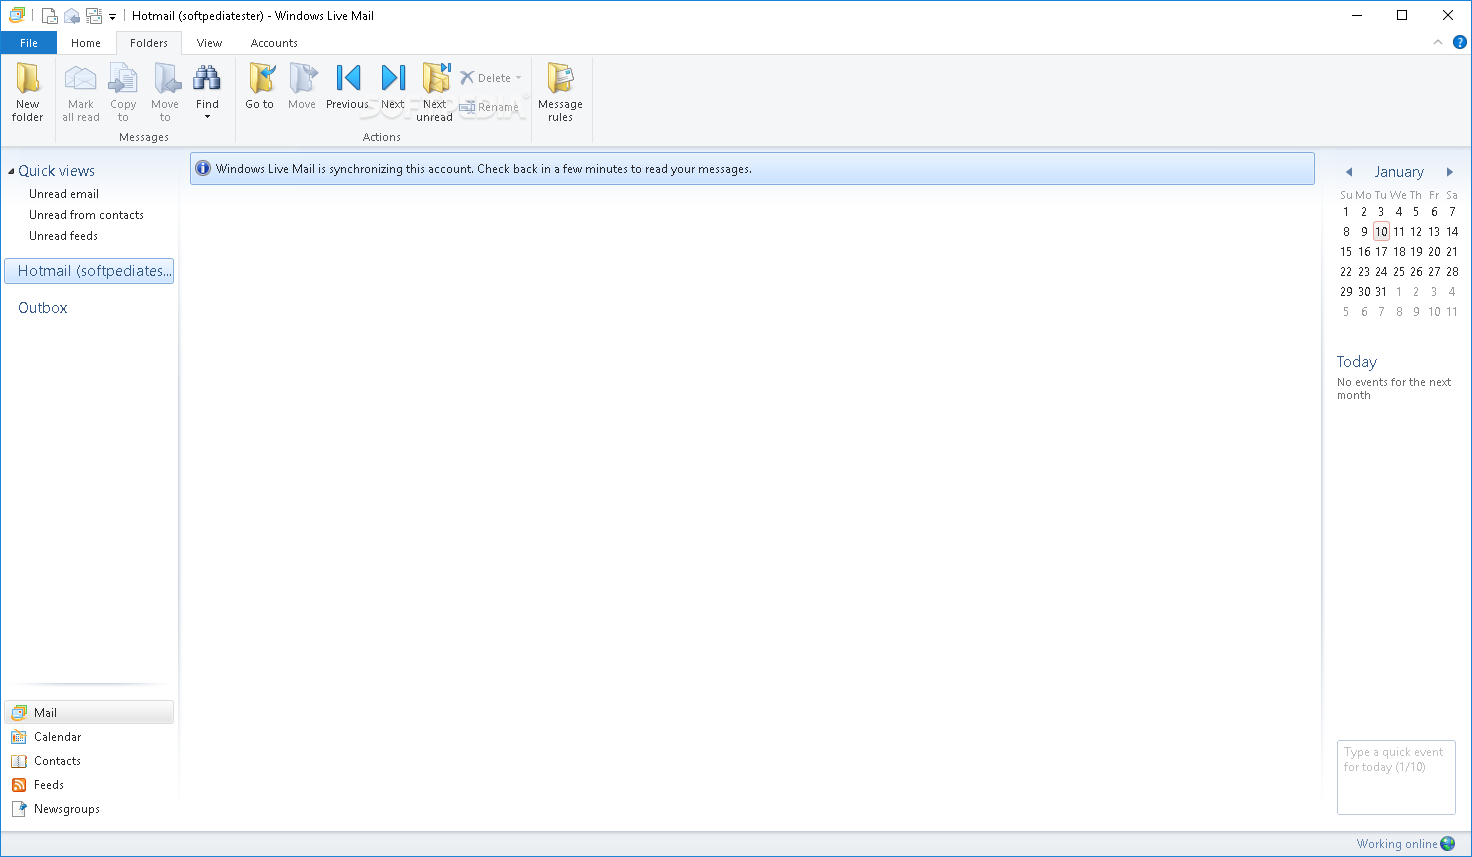The height and width of the screenshot is (857, 1472).
Task: Click Copy to icon
Action: [x=123, y=92]
